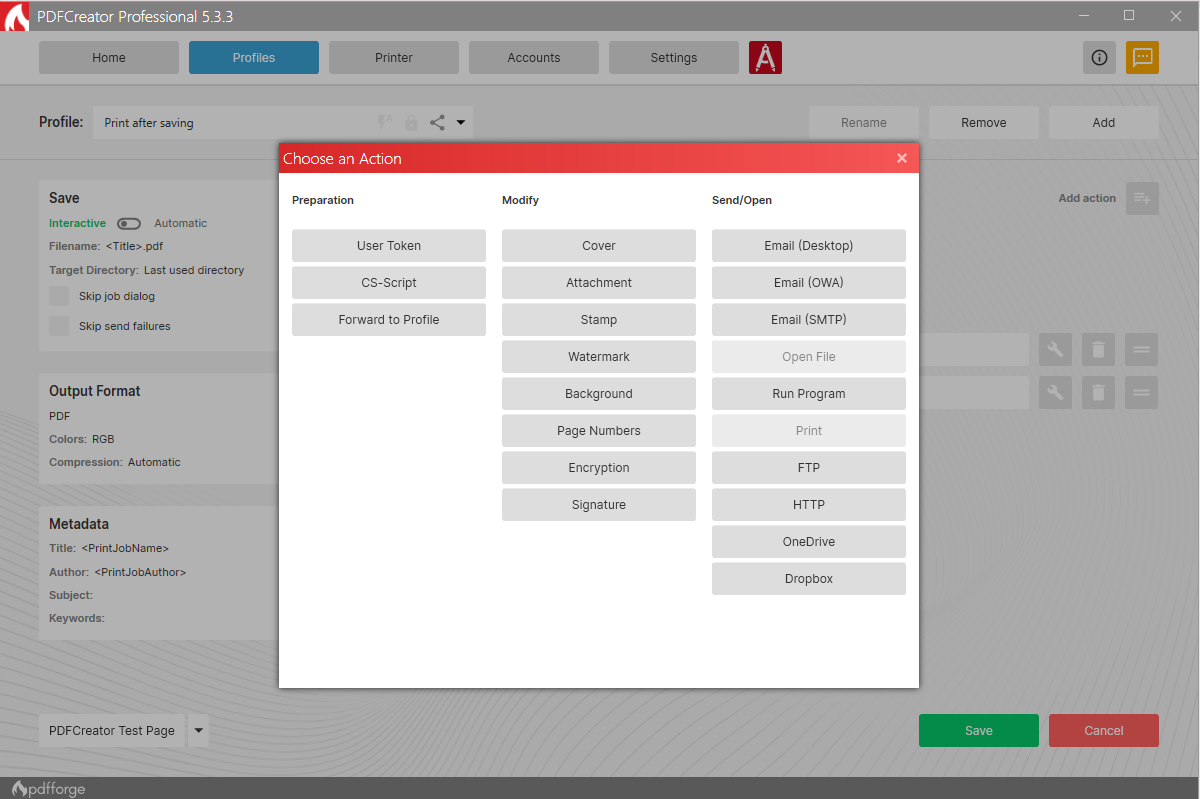The height and width of the screenshot is (799, 1200).
Task: Enable Skip send failures
Action: tap(58, 325)
